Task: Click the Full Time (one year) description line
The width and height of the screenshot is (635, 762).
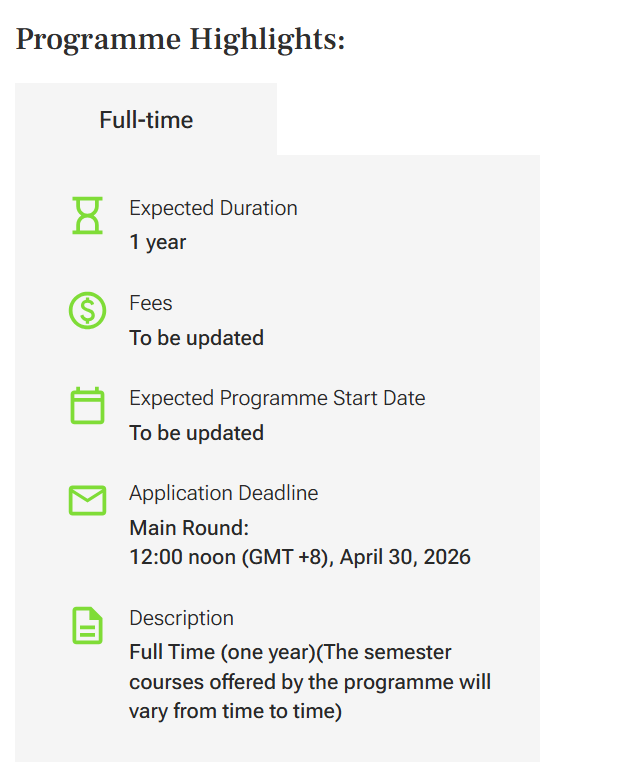Action: 290,652
